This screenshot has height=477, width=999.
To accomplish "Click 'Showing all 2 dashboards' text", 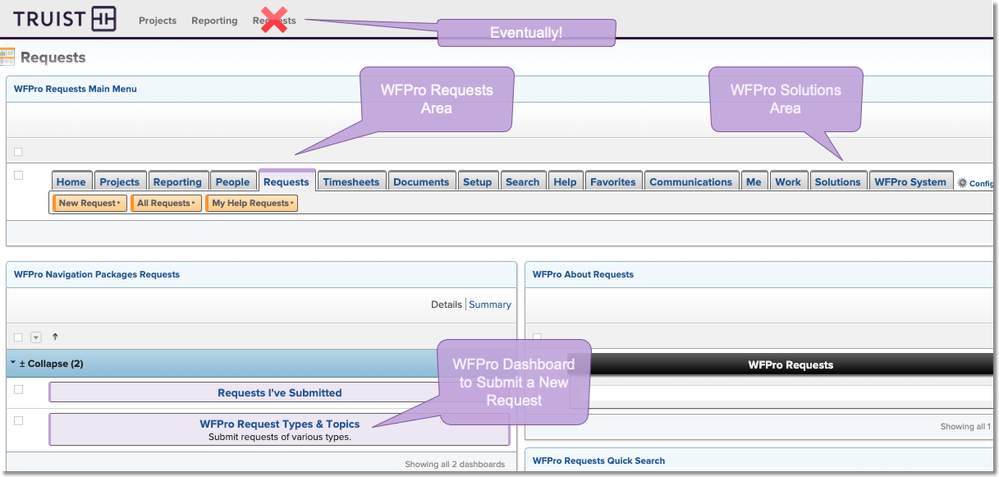I will click(455, 464).
